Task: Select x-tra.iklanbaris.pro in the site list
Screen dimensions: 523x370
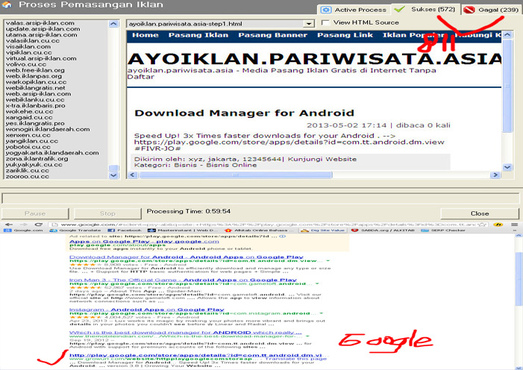Action: click(x=35, y=105)
